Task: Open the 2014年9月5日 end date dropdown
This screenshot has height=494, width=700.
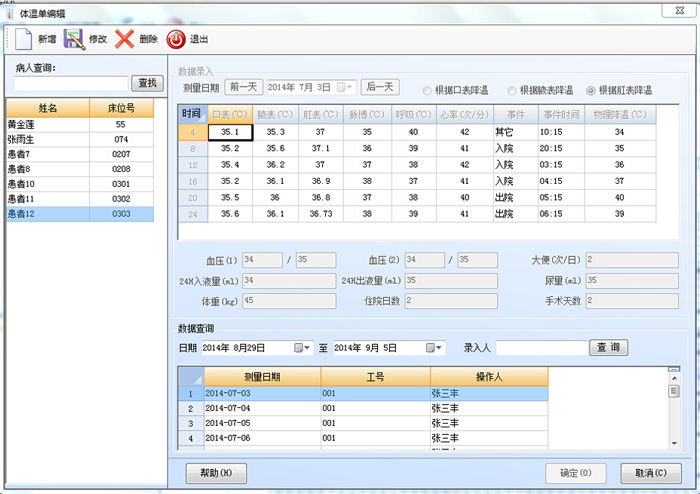Action: tap(434, 348)
